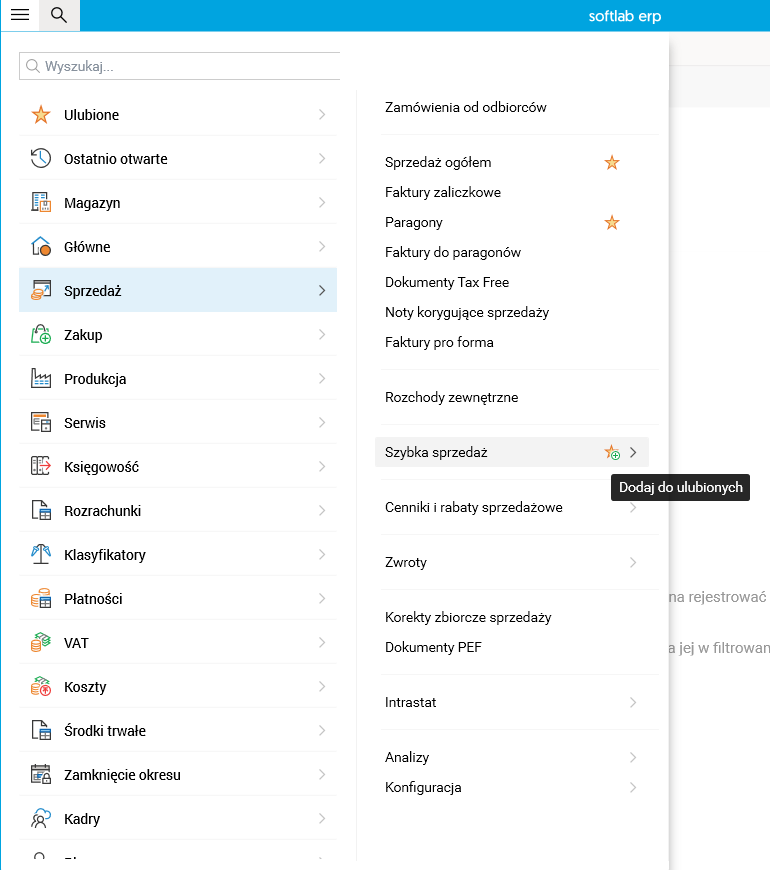Expand the Intrastat submenu arrow
Image resolution: width=770 pixels, height=870 pixels.
pyautogui.click(x=633, y=702)
